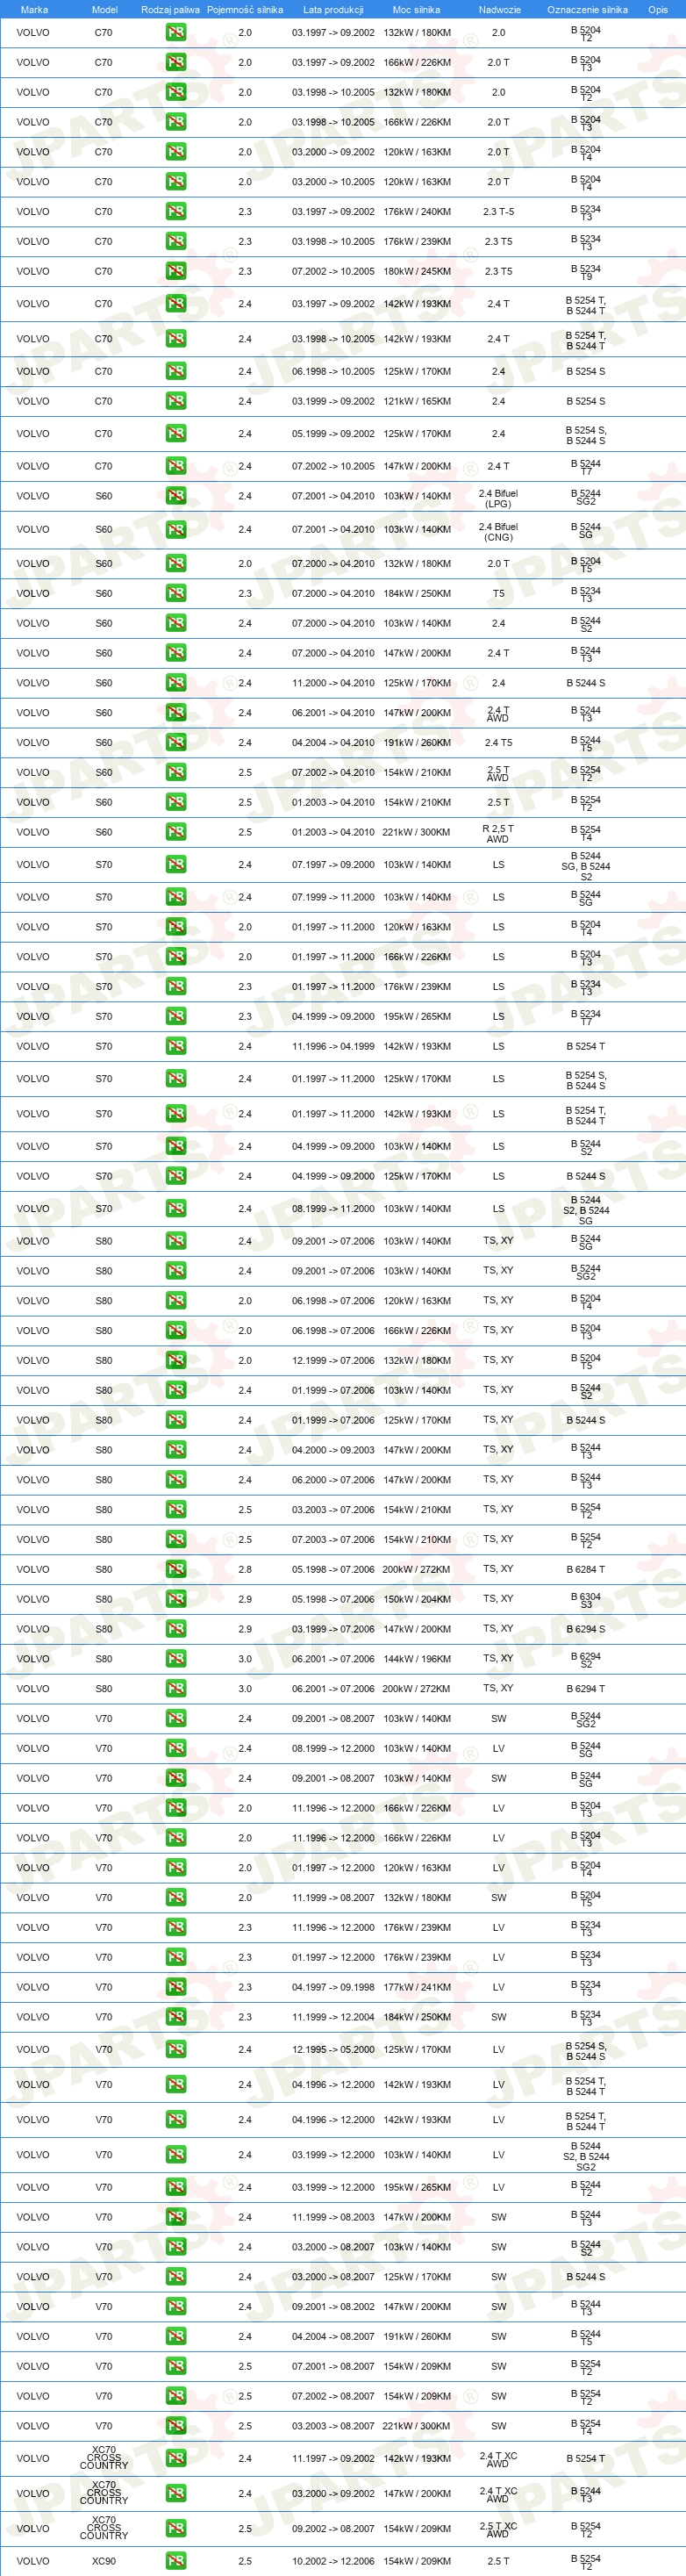
Task: Select the '11.1999 -> 12.2004' production years cell
Action: [333, 2017]
